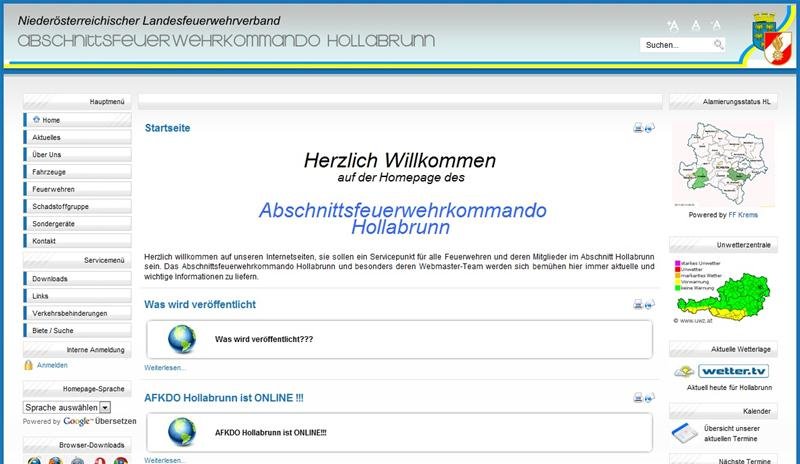Open the 'Sprache auswählen' language dropdown
The height and width of the screenshot is (464, 800).
[x=67, y=408]
